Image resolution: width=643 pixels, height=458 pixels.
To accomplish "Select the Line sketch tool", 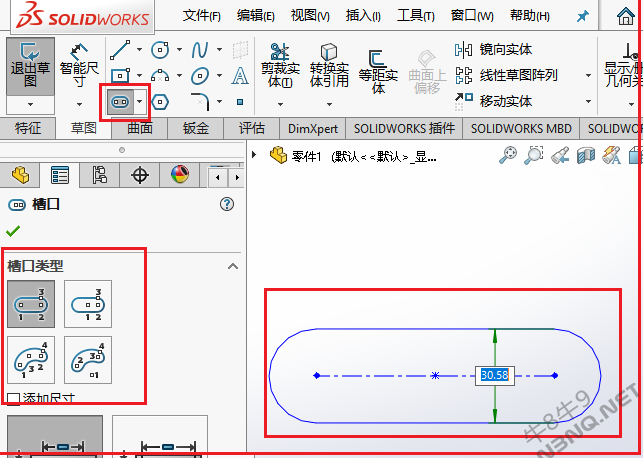I will point(120,50).
